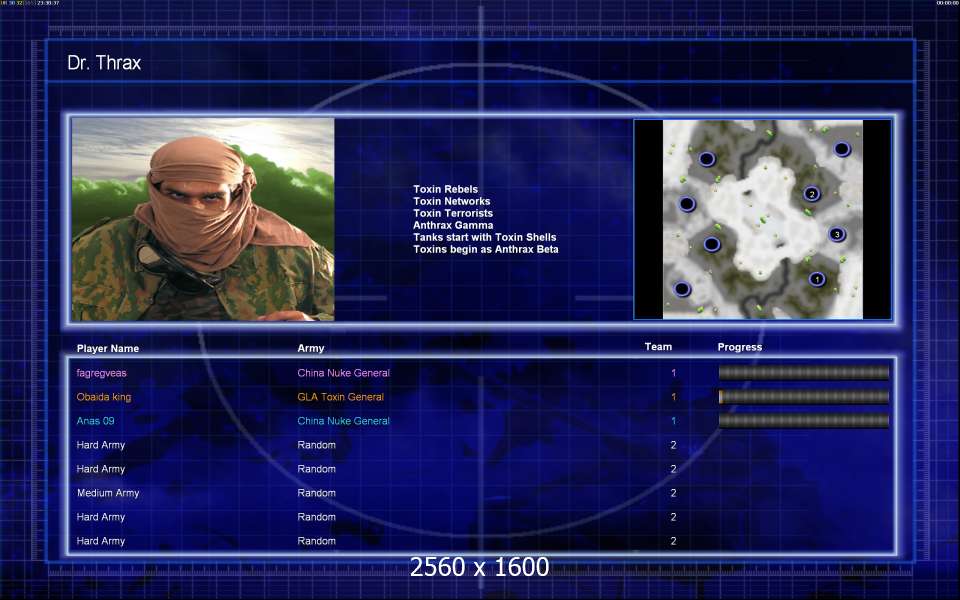Viewport: 960px width, 600px height.
Task: Click Tanks start with Toxin Shells text
Action: click(x=484, y=237)
